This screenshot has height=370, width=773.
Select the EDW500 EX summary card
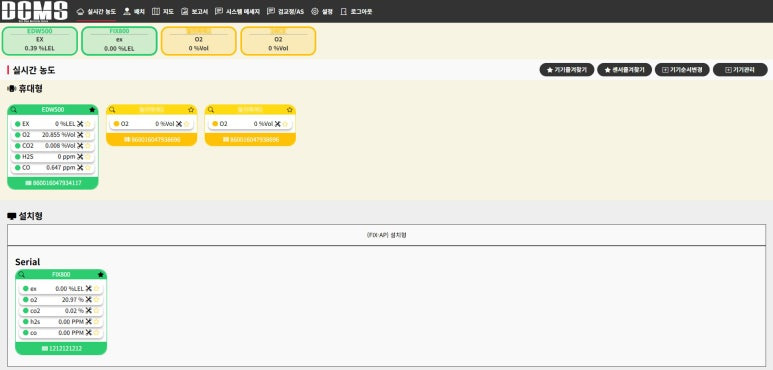pos(40,41)
